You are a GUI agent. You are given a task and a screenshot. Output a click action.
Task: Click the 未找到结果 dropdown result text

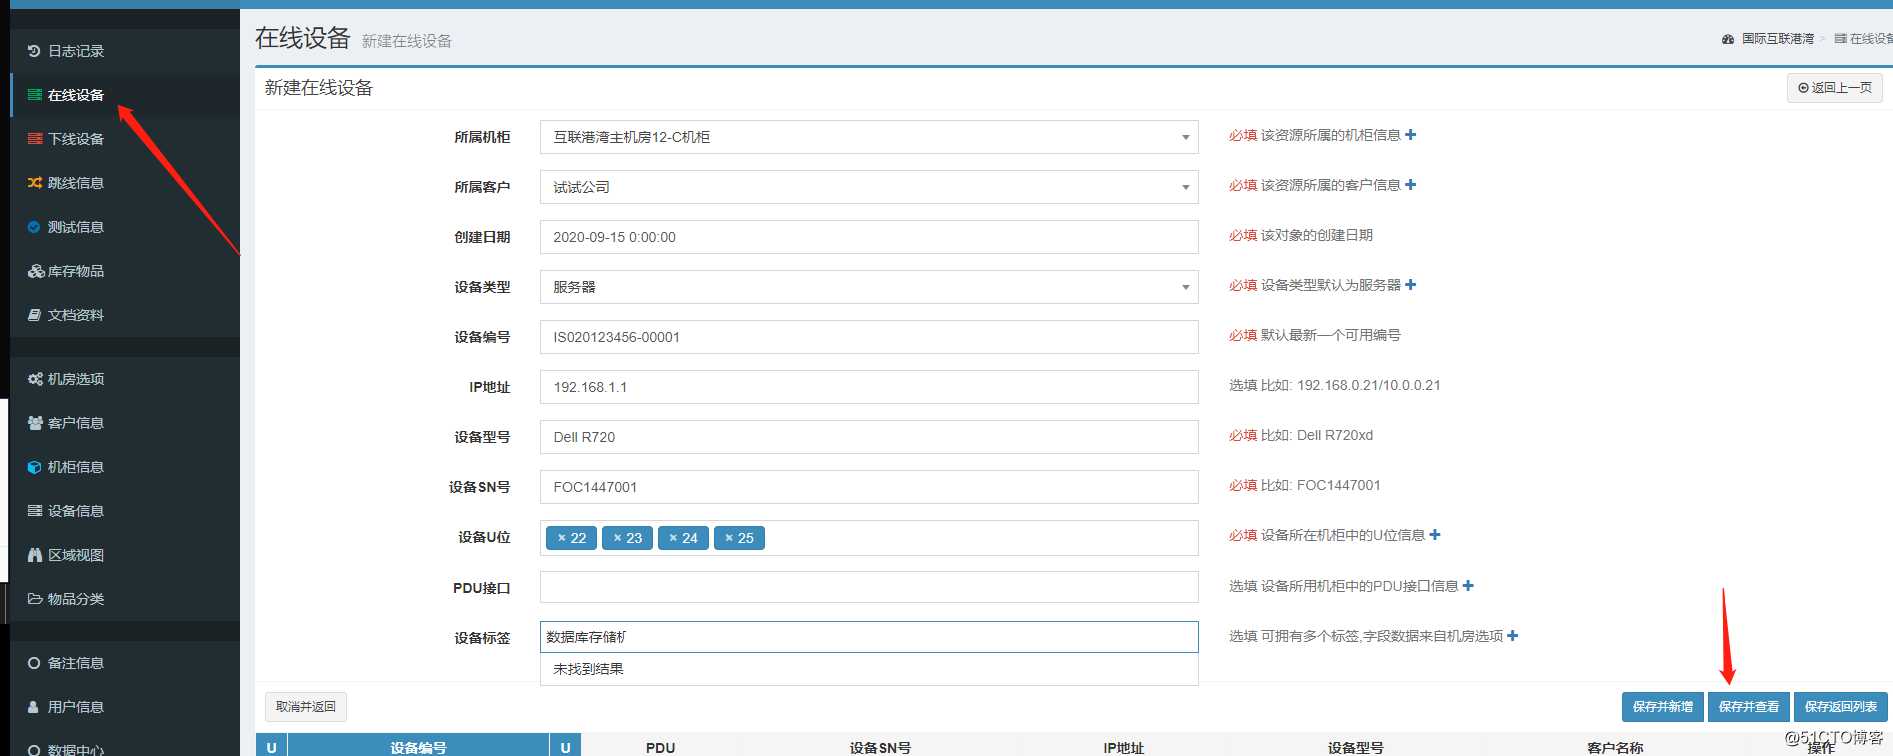tap(588, 669)
